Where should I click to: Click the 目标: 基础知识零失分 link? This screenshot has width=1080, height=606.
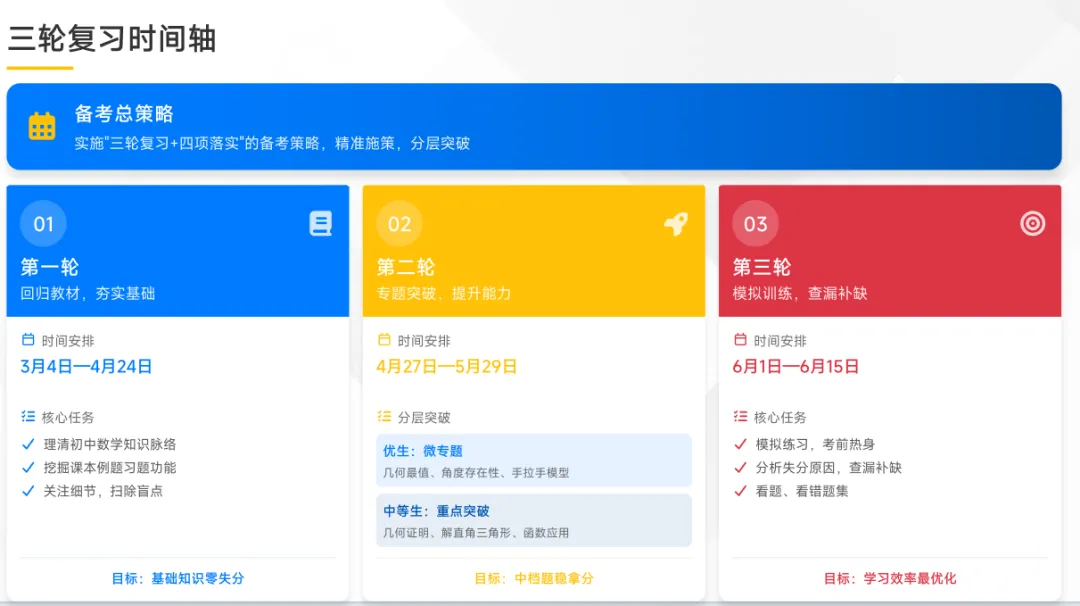point(178,576)
